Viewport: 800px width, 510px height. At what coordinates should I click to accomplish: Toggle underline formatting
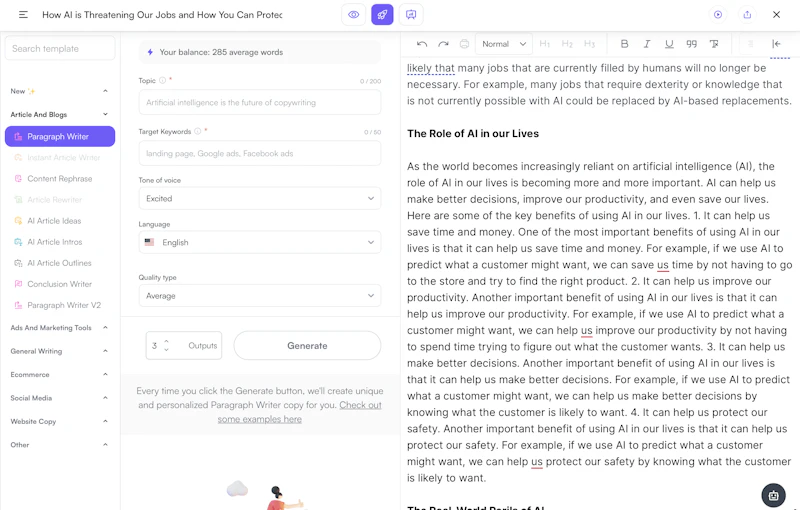point(669,44)
